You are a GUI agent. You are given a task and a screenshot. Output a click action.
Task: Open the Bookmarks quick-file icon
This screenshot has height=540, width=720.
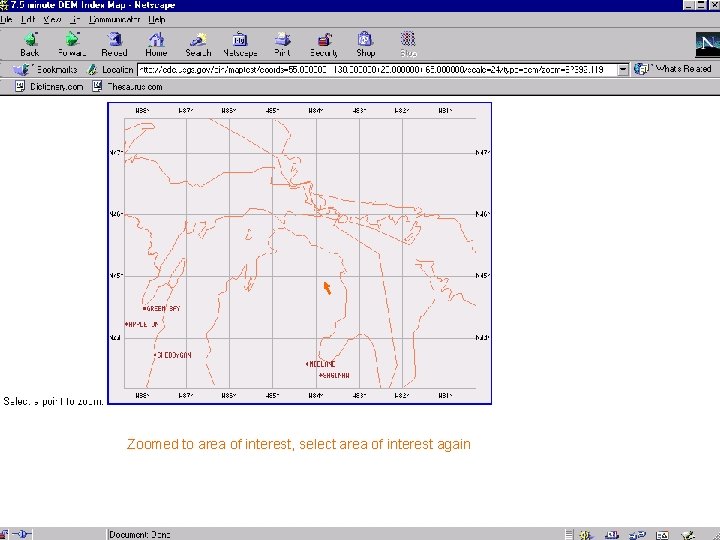pos(21,70)
